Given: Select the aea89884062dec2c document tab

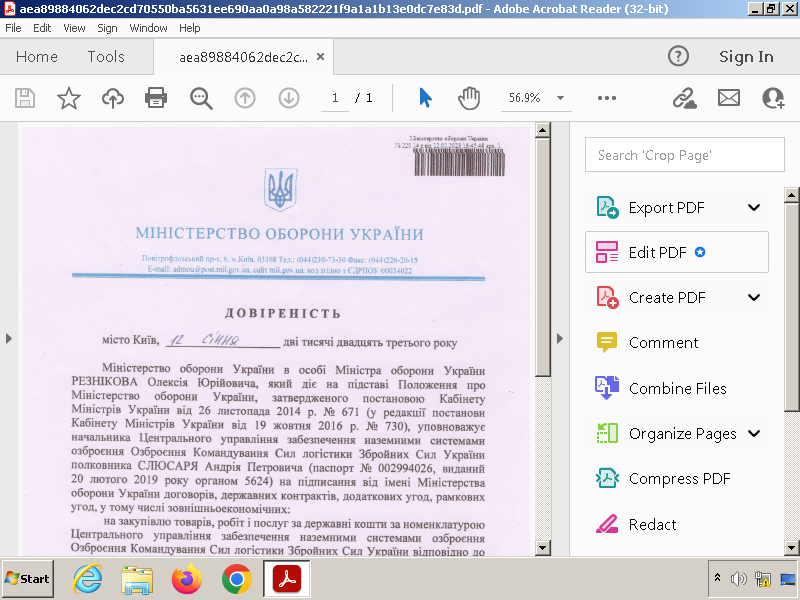Looking at the screenshot, I should [243, 57].
